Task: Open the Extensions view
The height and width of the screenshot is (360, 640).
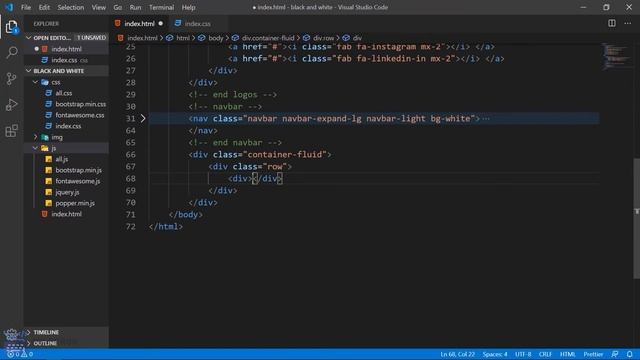Action: 11,131
